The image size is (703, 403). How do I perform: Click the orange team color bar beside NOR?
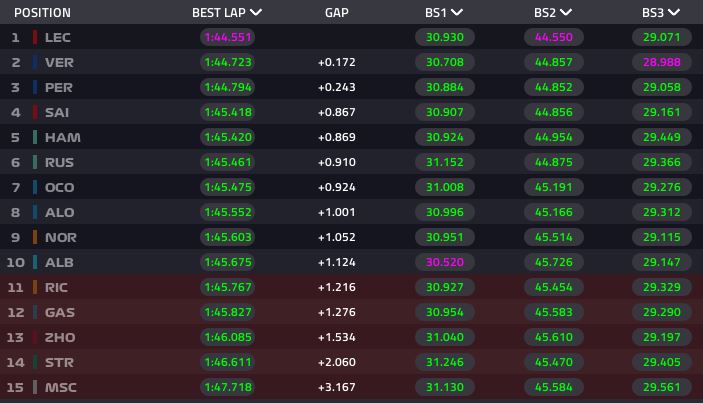tap(35, 237)
